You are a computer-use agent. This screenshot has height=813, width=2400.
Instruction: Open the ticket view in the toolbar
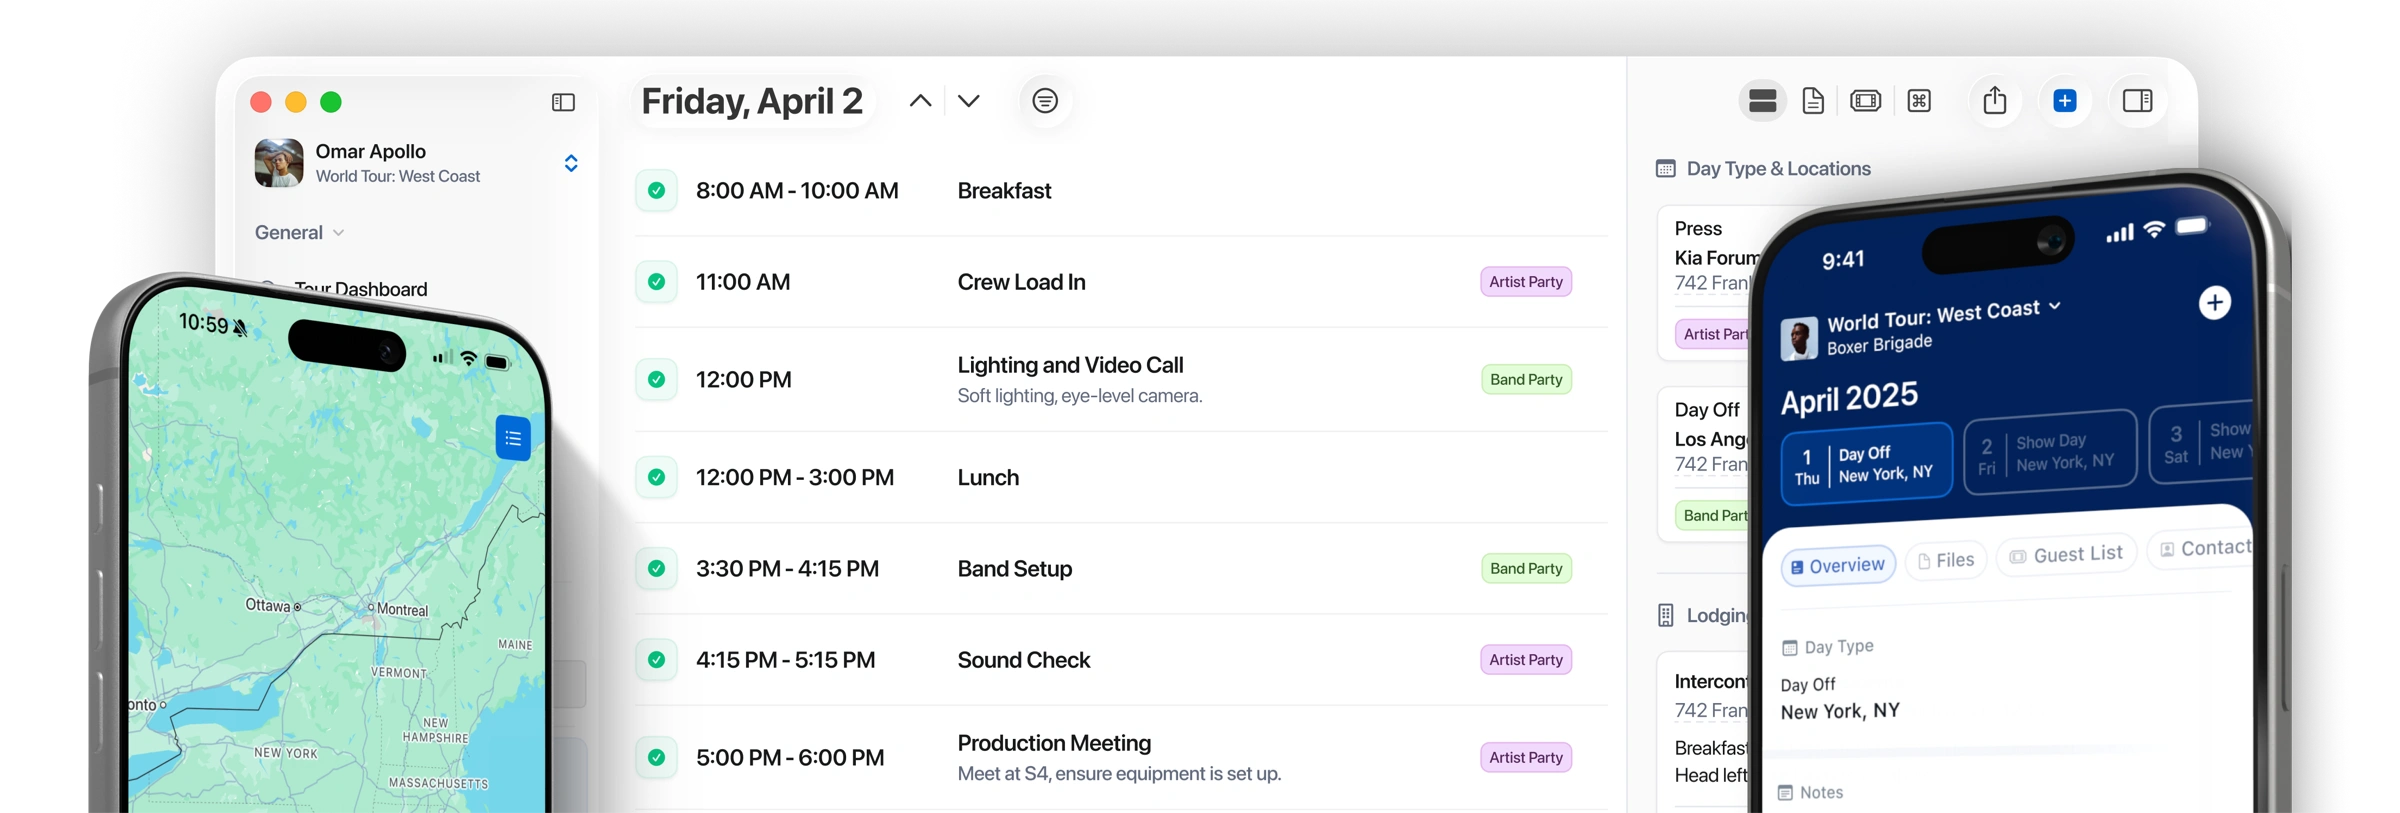click(1866, 100)
